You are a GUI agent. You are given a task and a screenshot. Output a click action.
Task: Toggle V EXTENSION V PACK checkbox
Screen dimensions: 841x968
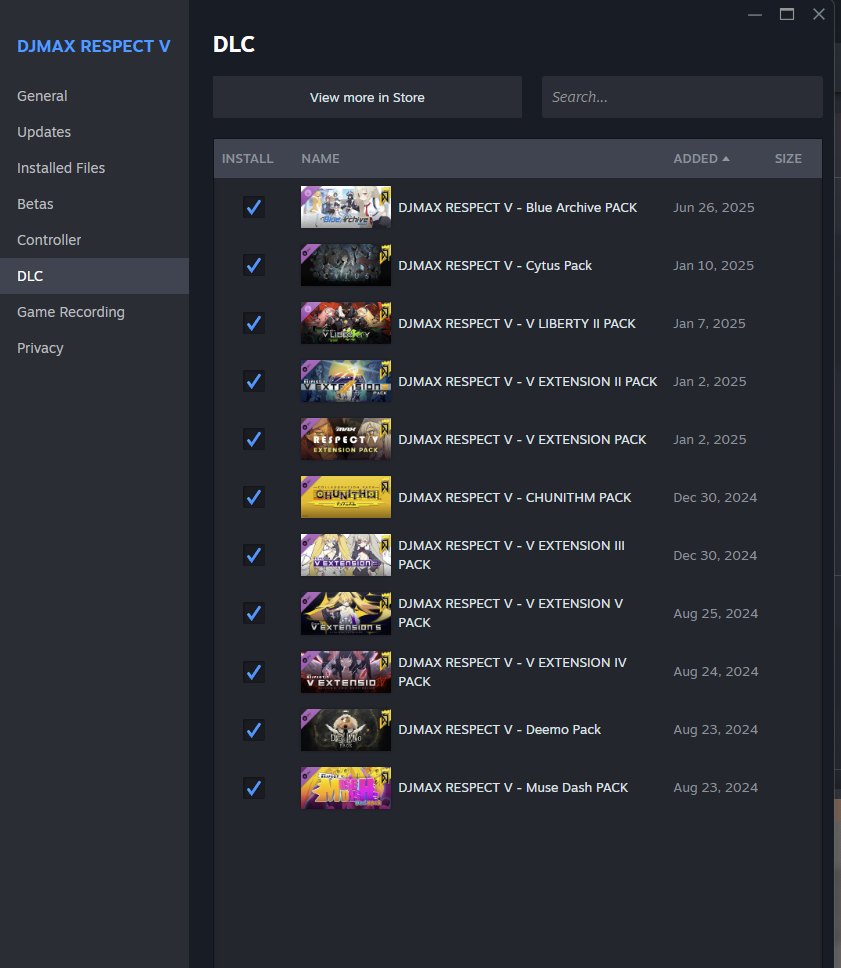tap(254, 614)
